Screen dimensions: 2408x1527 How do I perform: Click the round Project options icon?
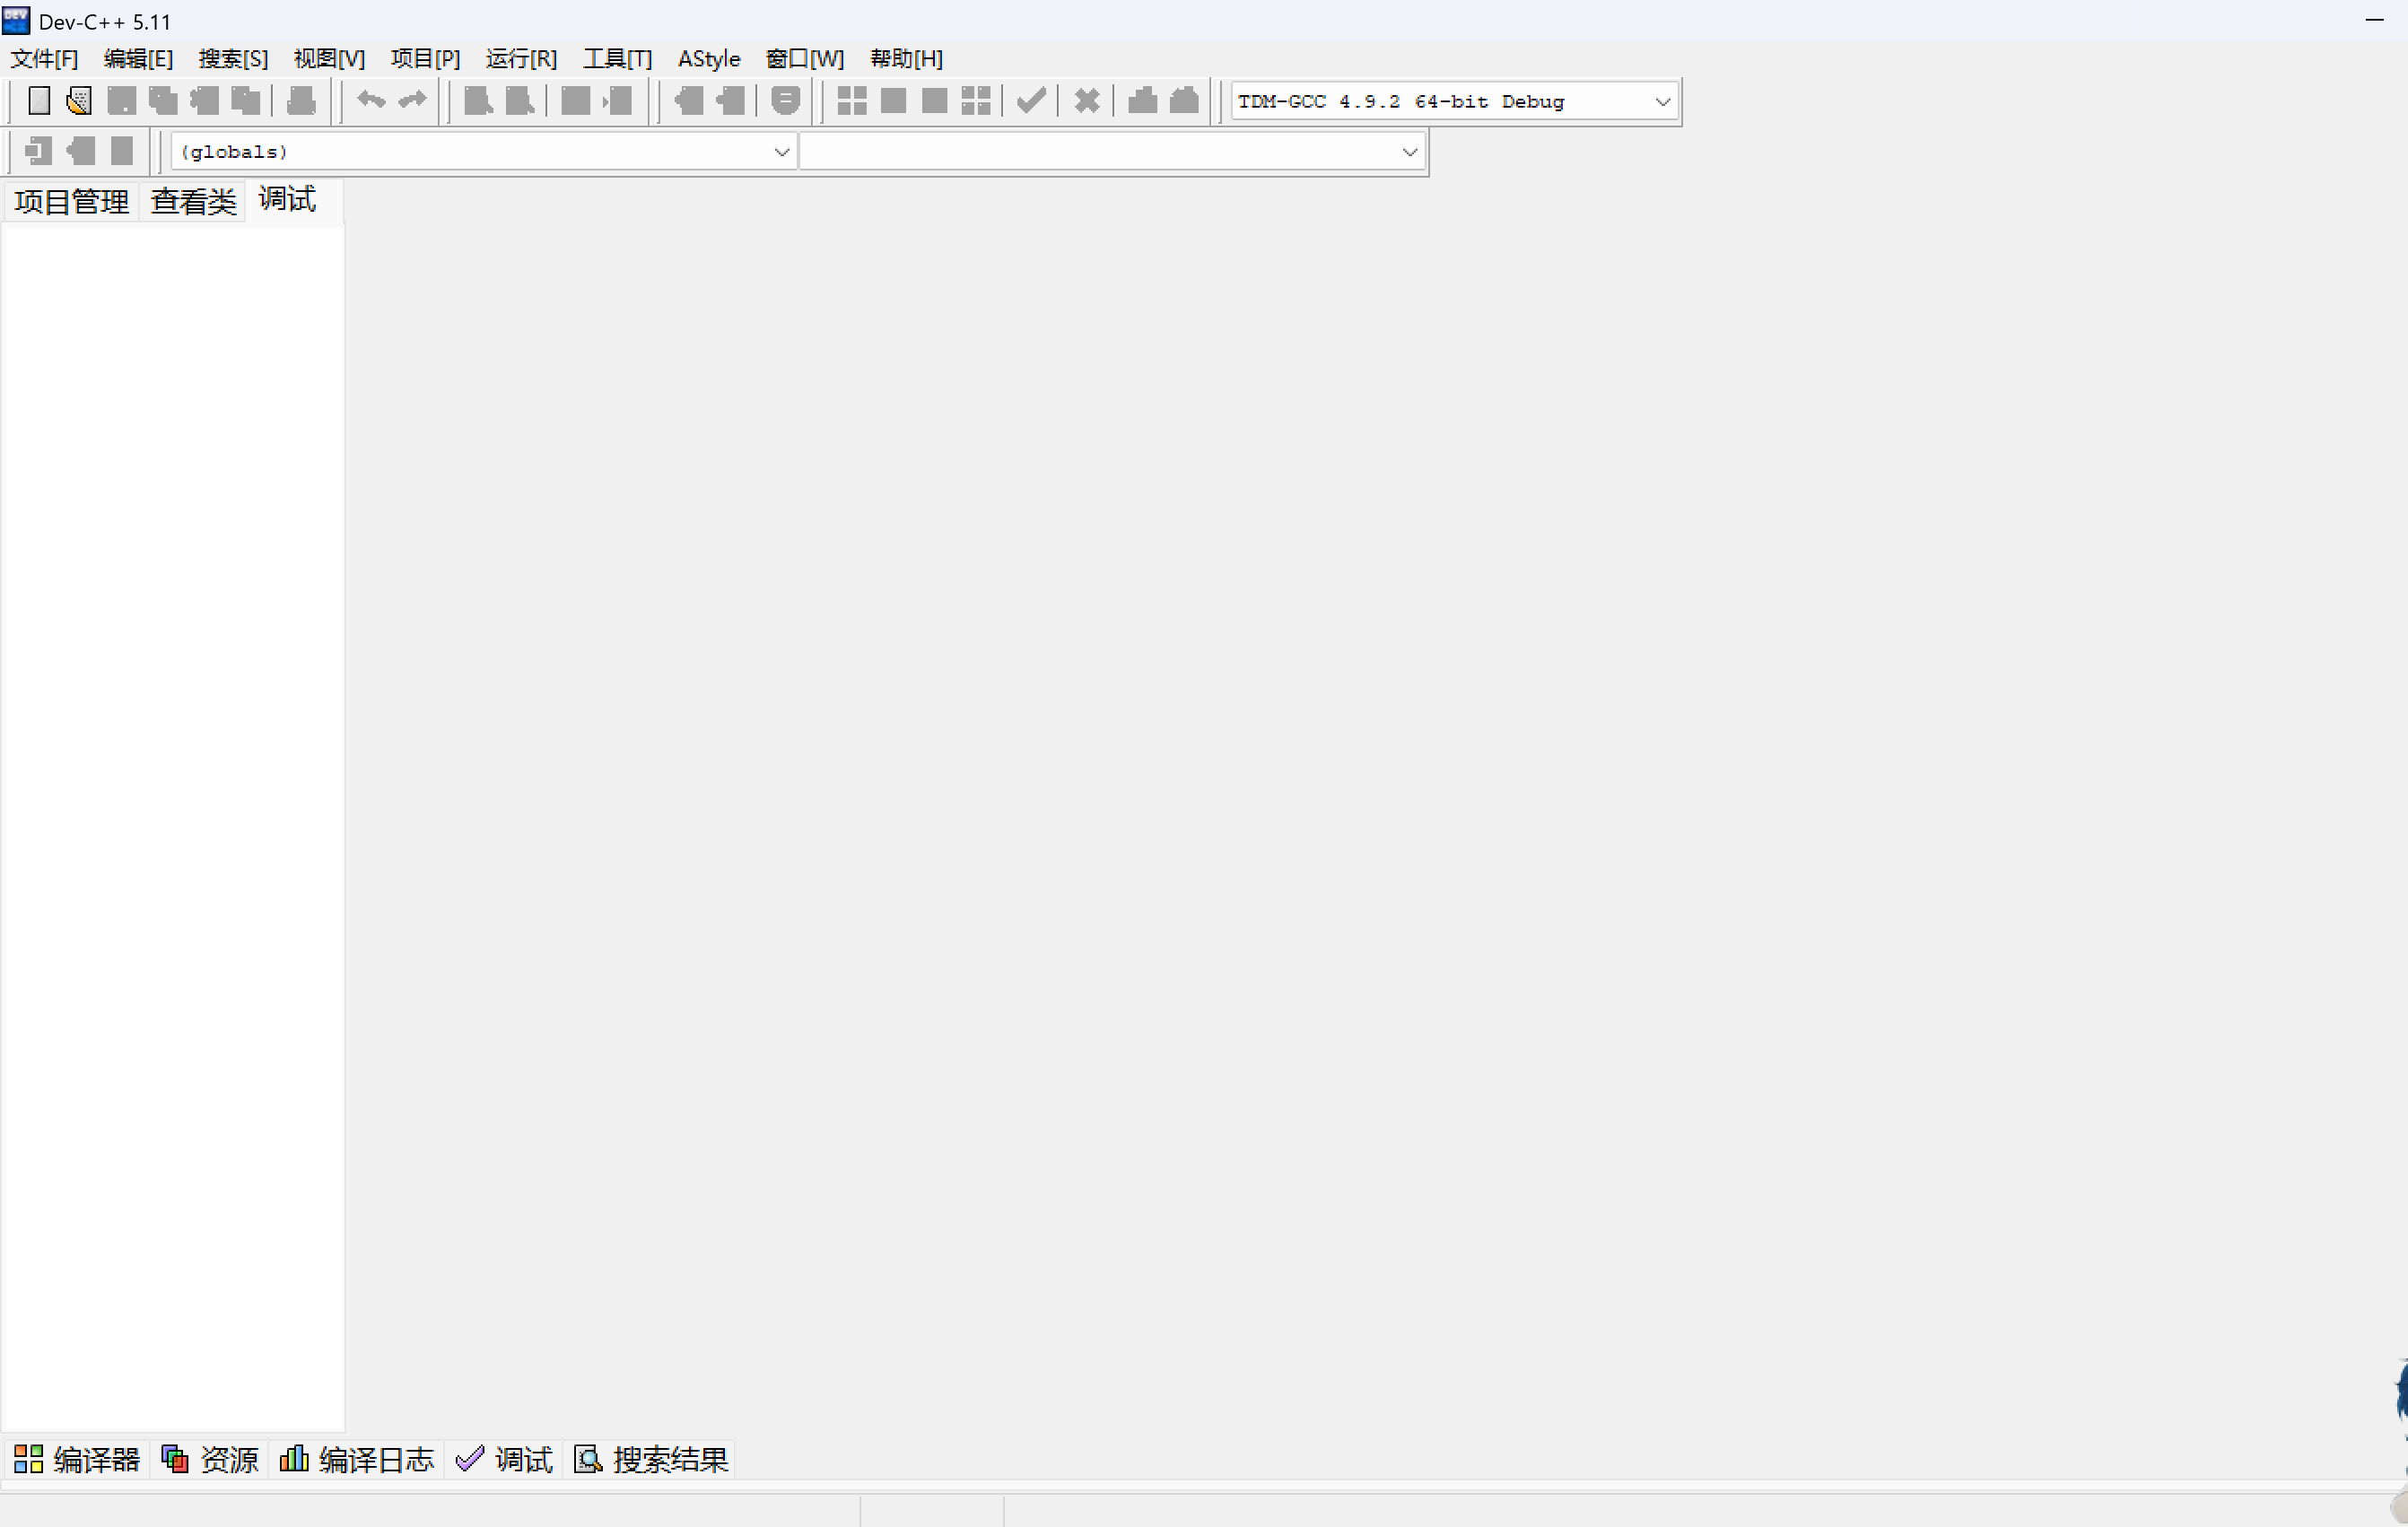pyautogui.click(x=786, y=101)
